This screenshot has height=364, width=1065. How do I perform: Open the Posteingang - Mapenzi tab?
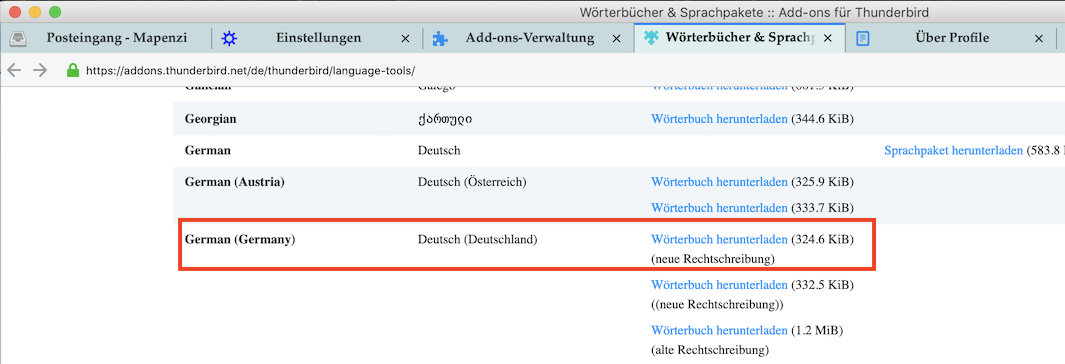coord(106,38)
